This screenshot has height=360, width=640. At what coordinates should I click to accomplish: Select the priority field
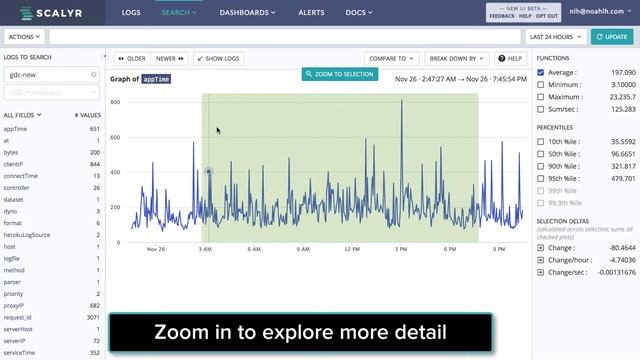point(13,294)
